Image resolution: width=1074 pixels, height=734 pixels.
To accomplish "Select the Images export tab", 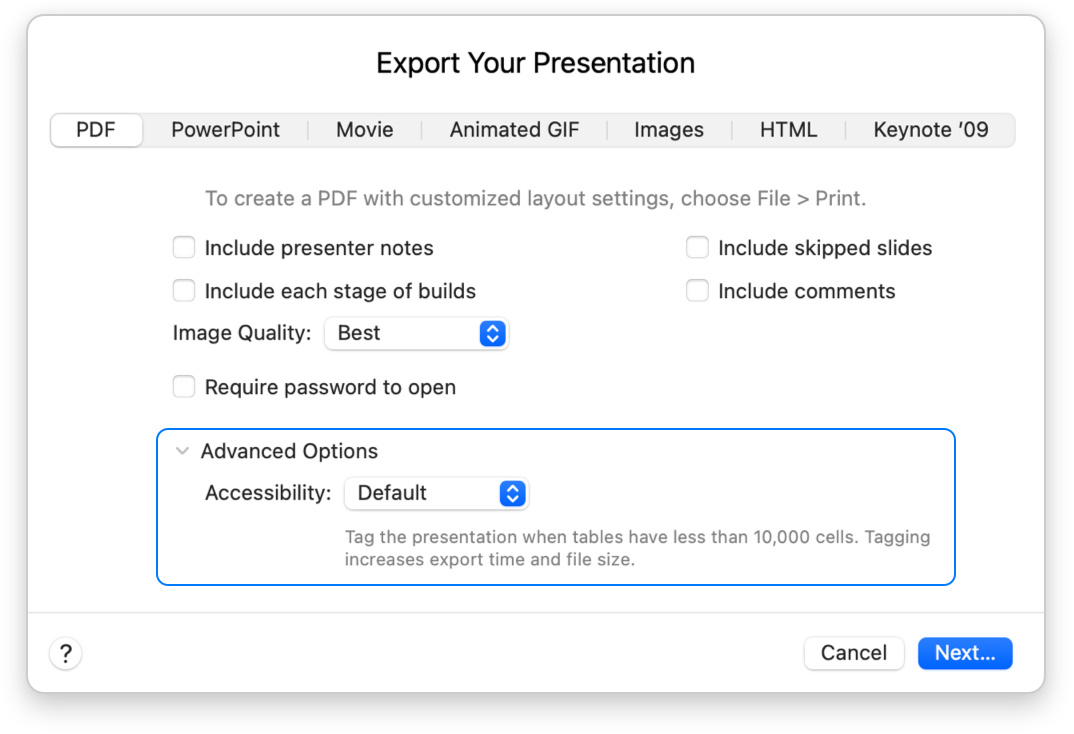I will point(668,130).
